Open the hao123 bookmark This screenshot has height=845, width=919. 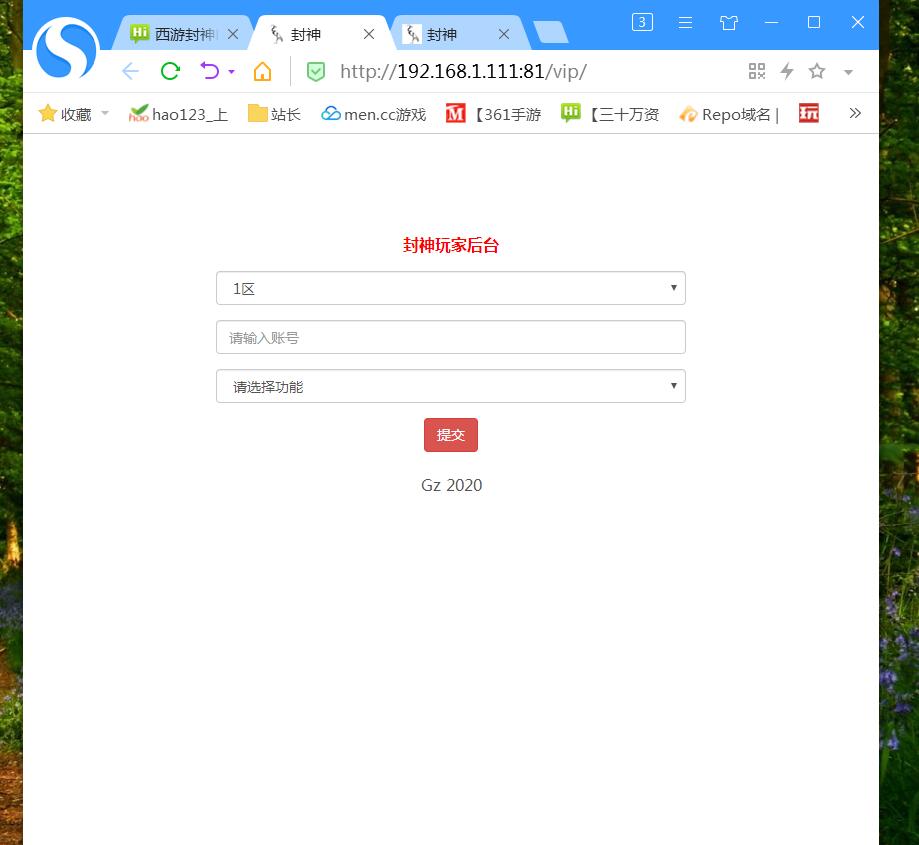click(x=179, y=114)
